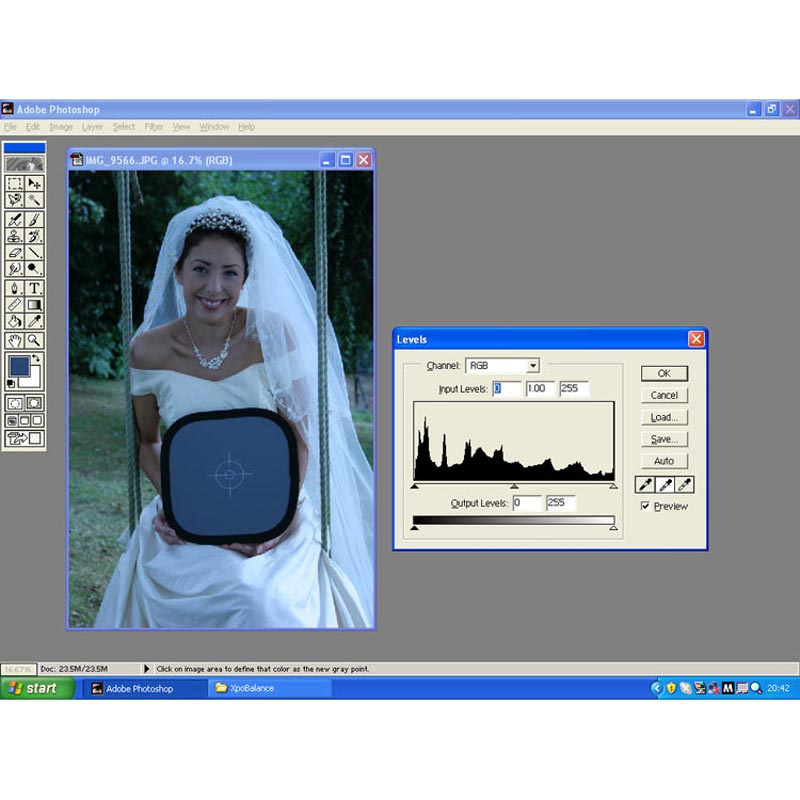Screen dimensions: 800x800
Task: Select the Paint Bucket tool
Action: click(14, 322)
